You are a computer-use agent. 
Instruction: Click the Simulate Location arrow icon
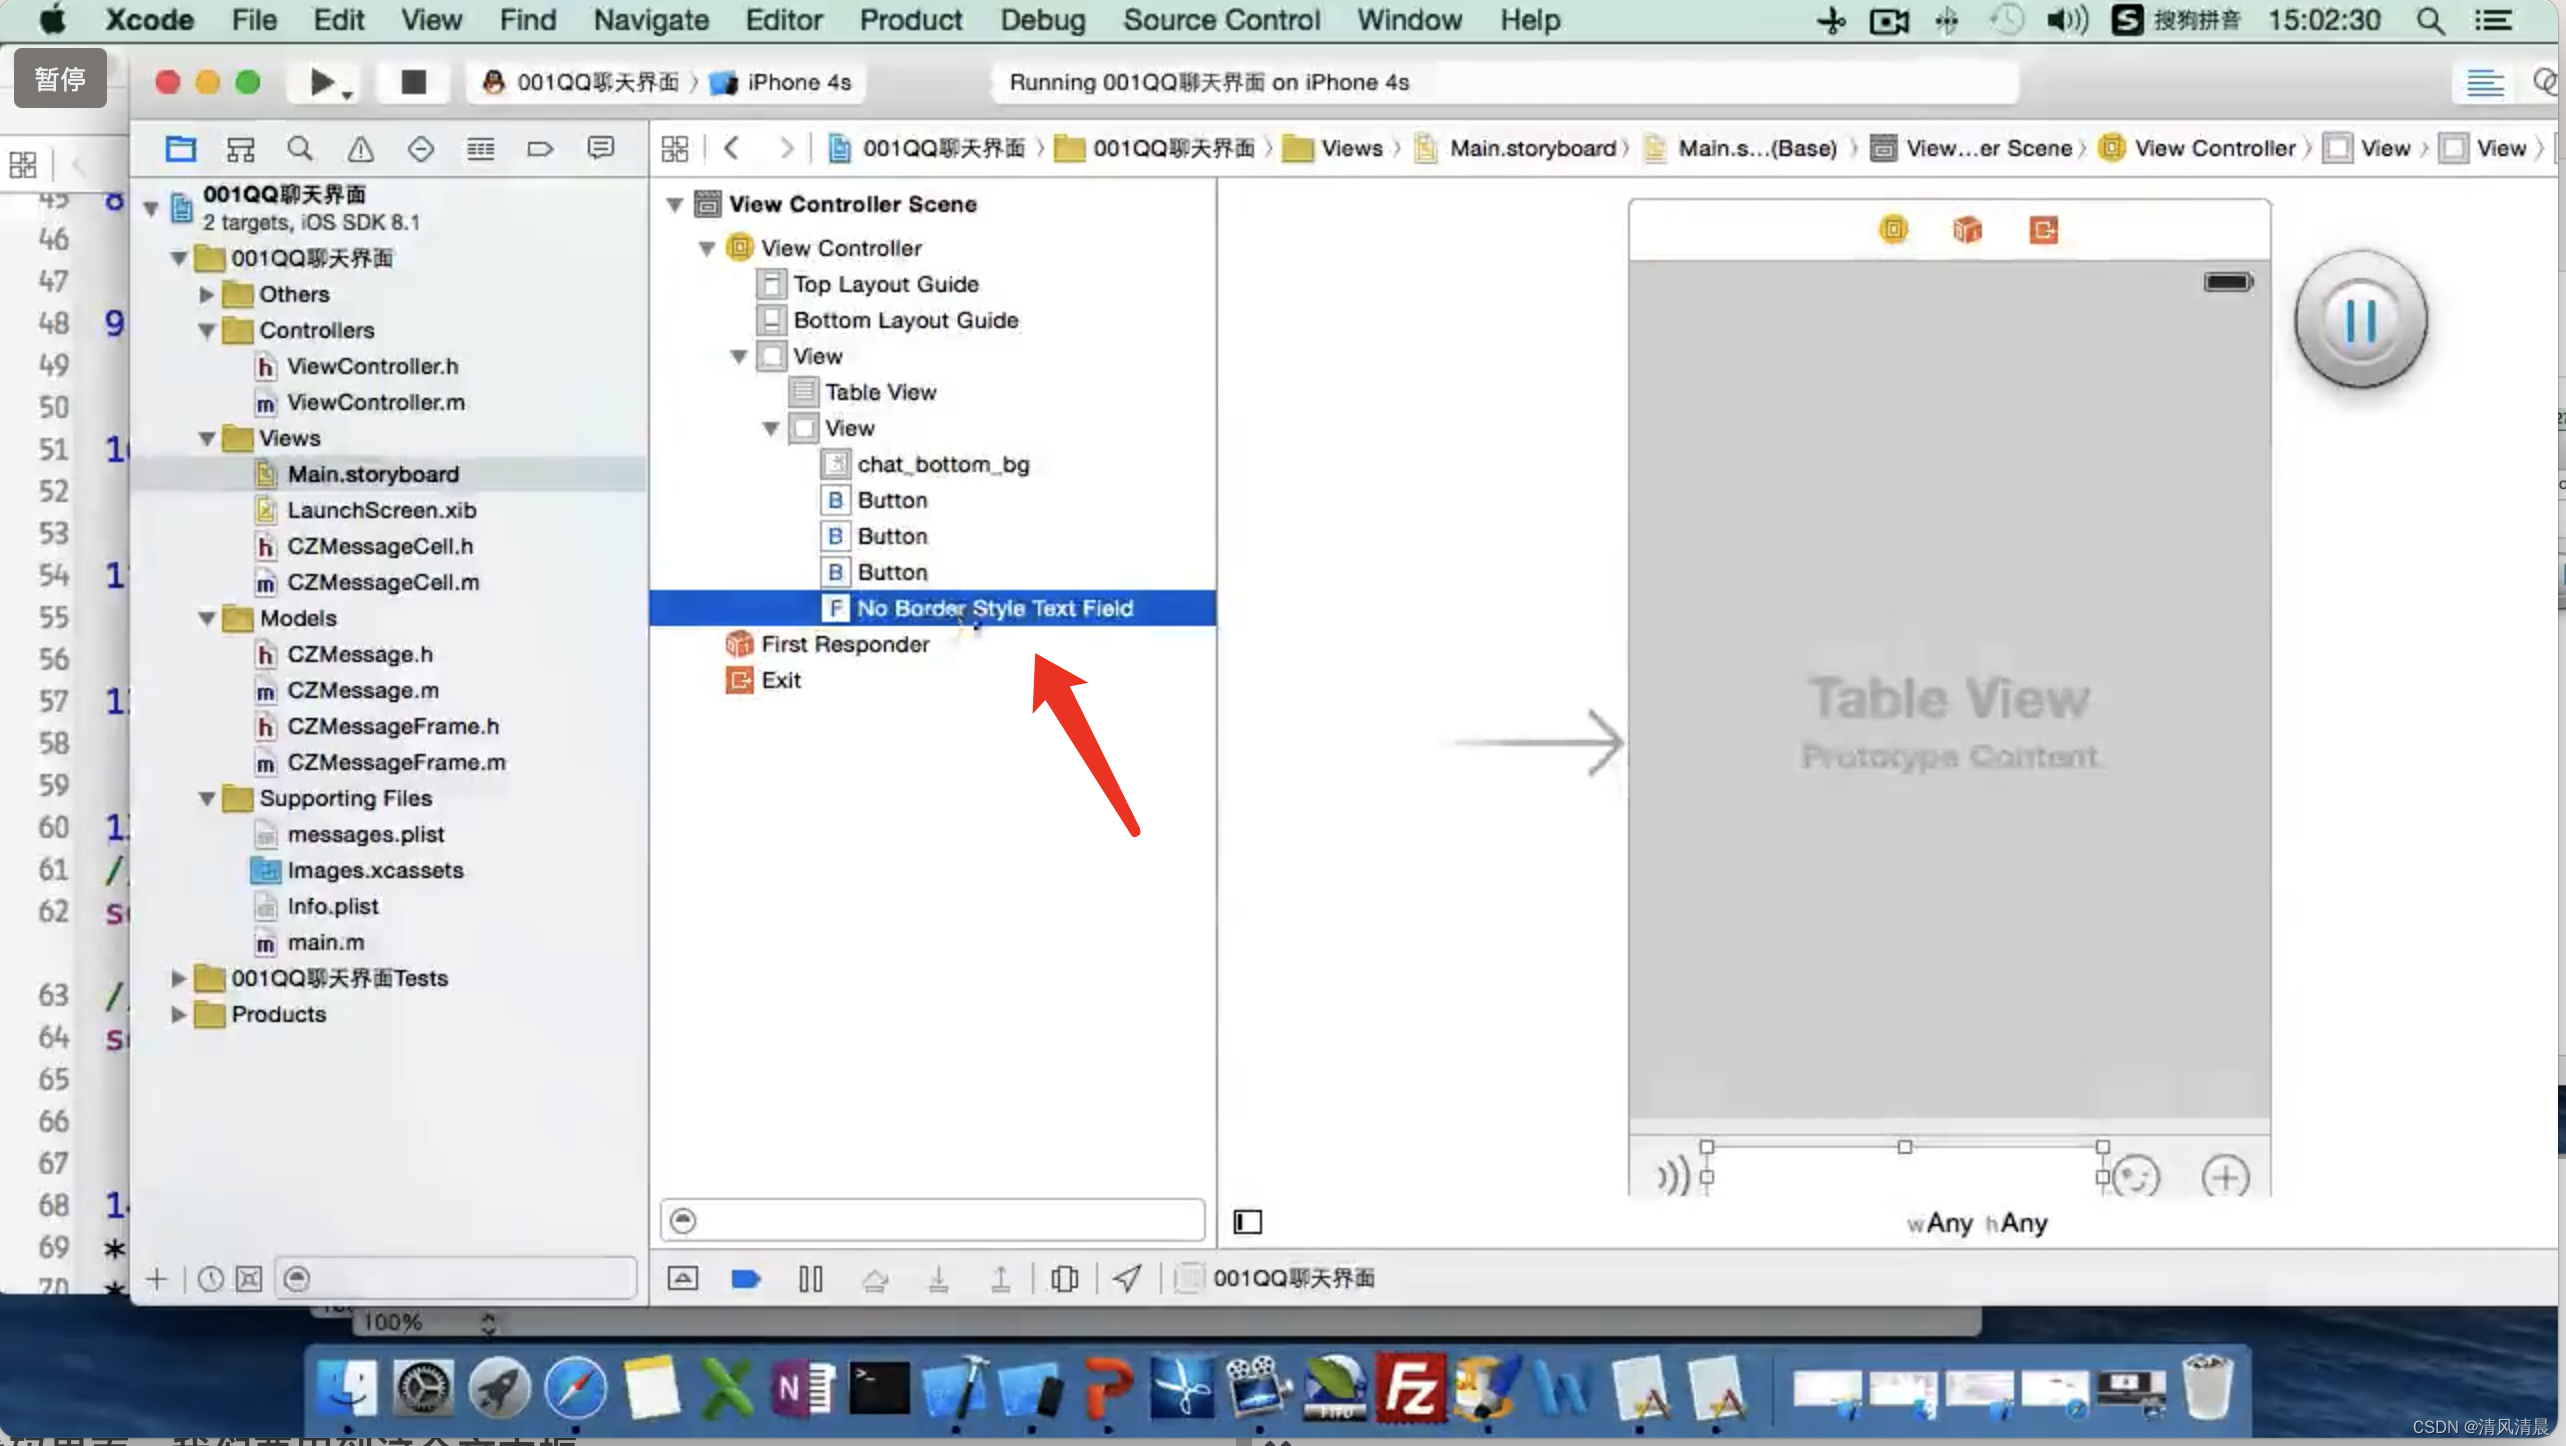point(1127,1278)
